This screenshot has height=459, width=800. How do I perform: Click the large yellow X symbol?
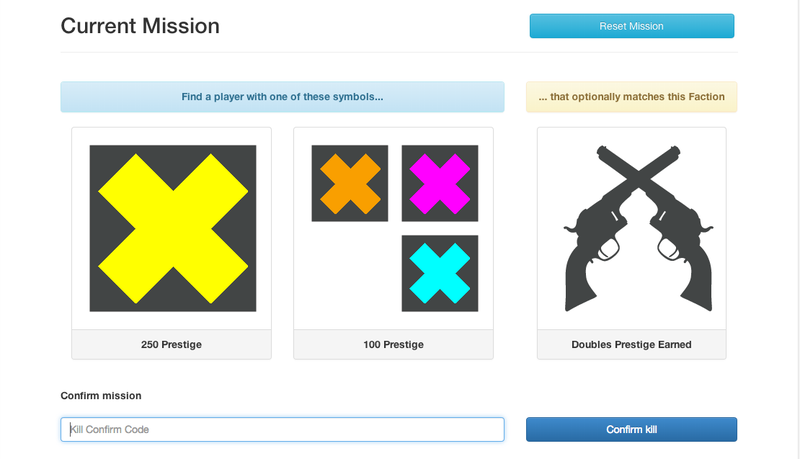[173, 228]
